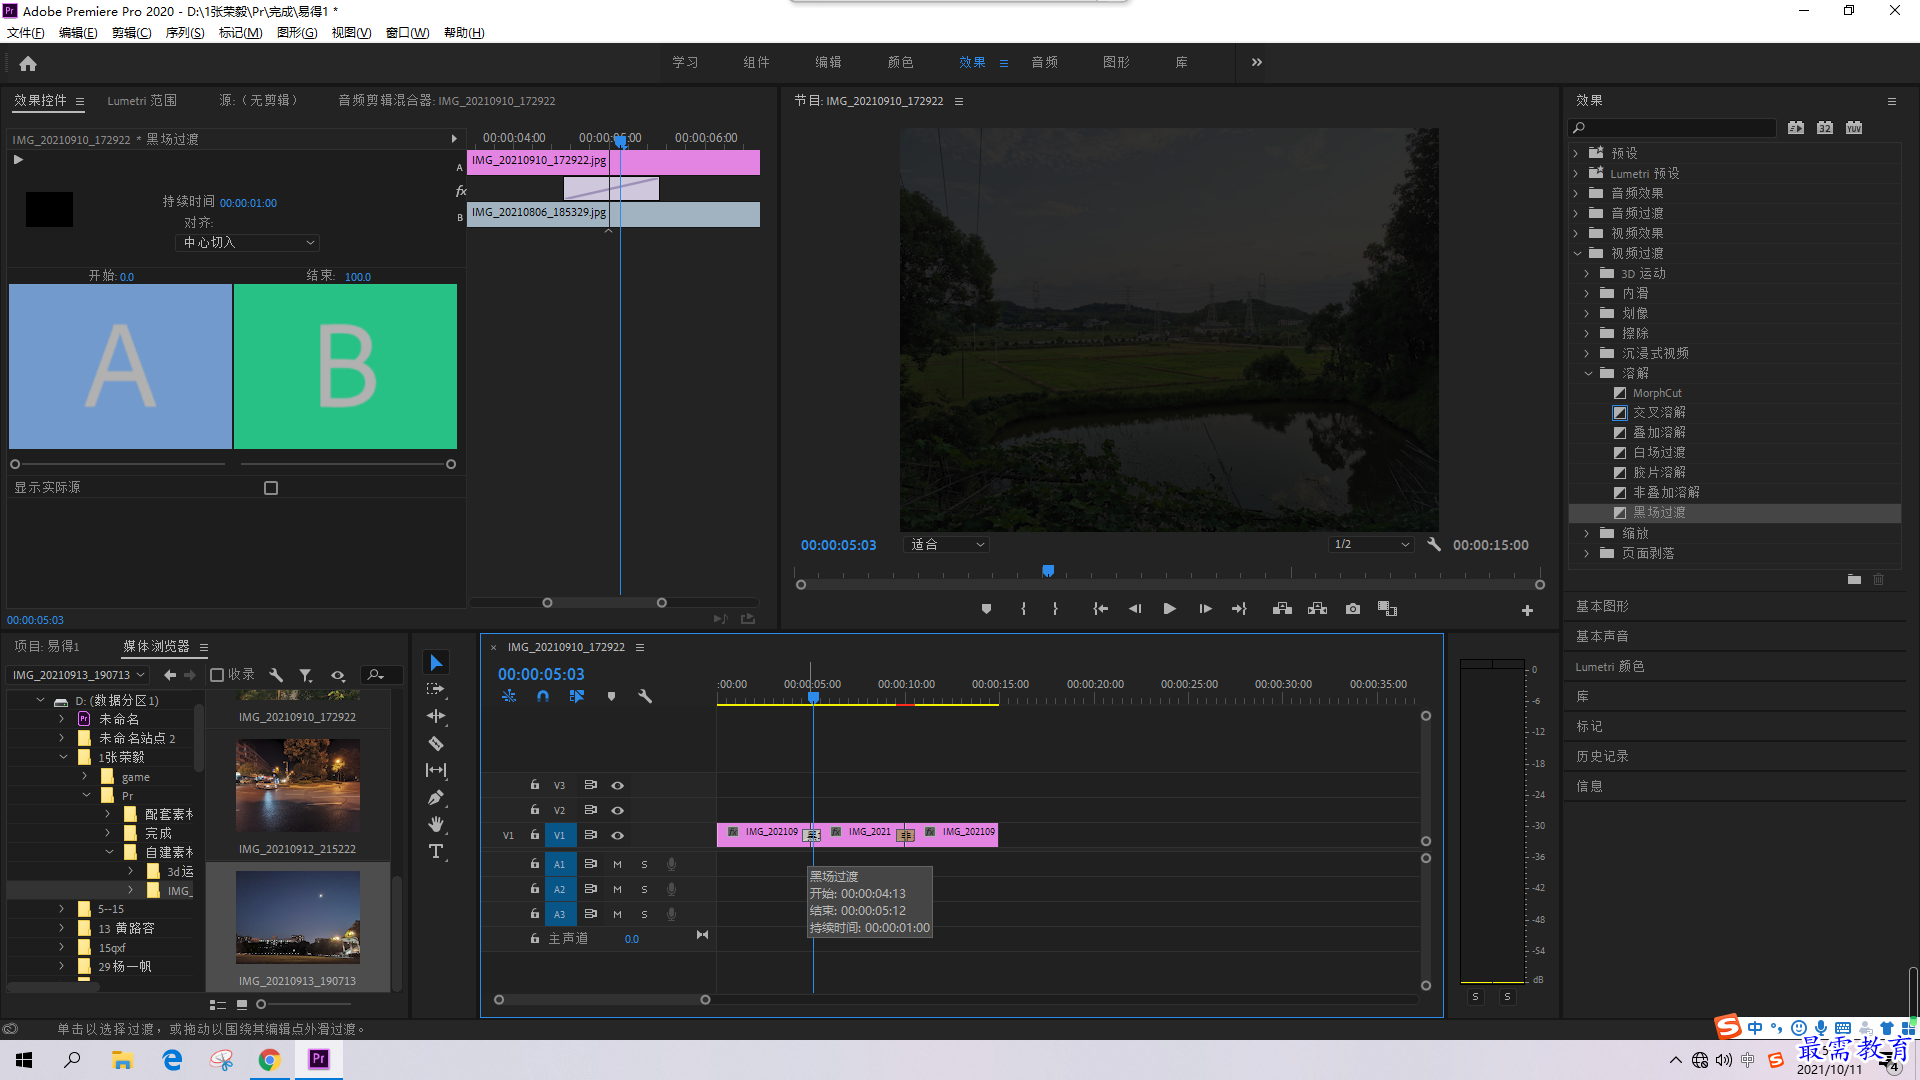Open timeline display settings wrench

point(645,697)
